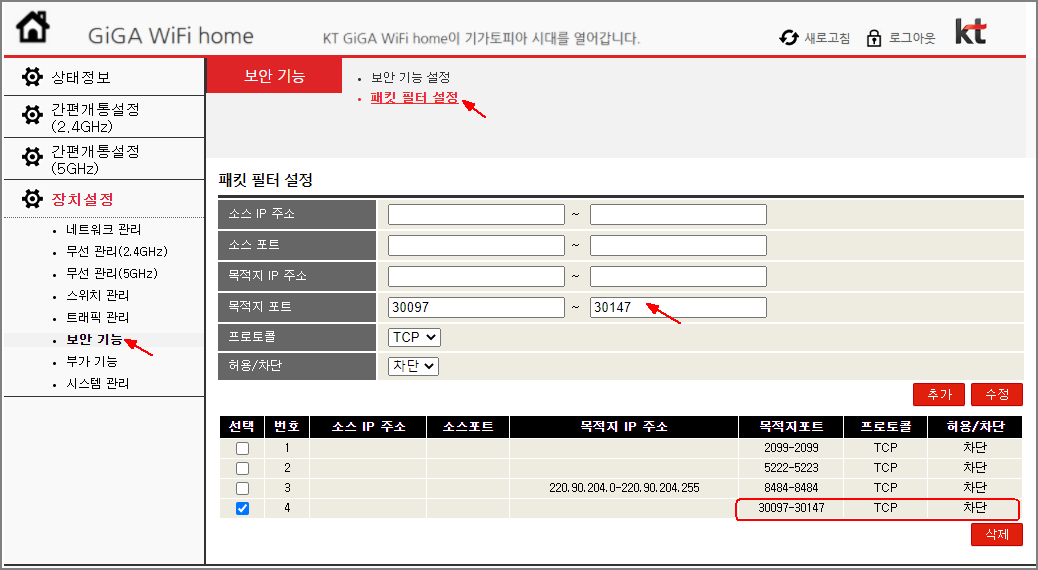
Task: Click the 수정 modify button
Action: coord(997,395)
